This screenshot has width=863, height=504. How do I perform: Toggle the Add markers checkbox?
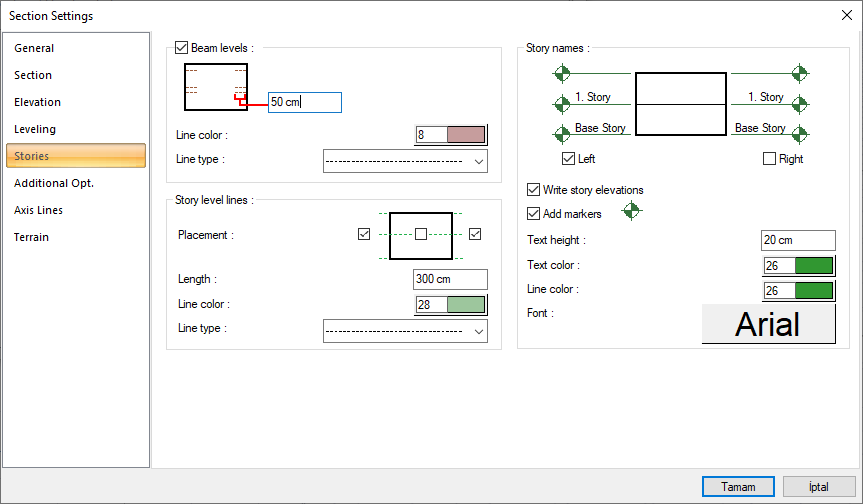tap(533, 213)
